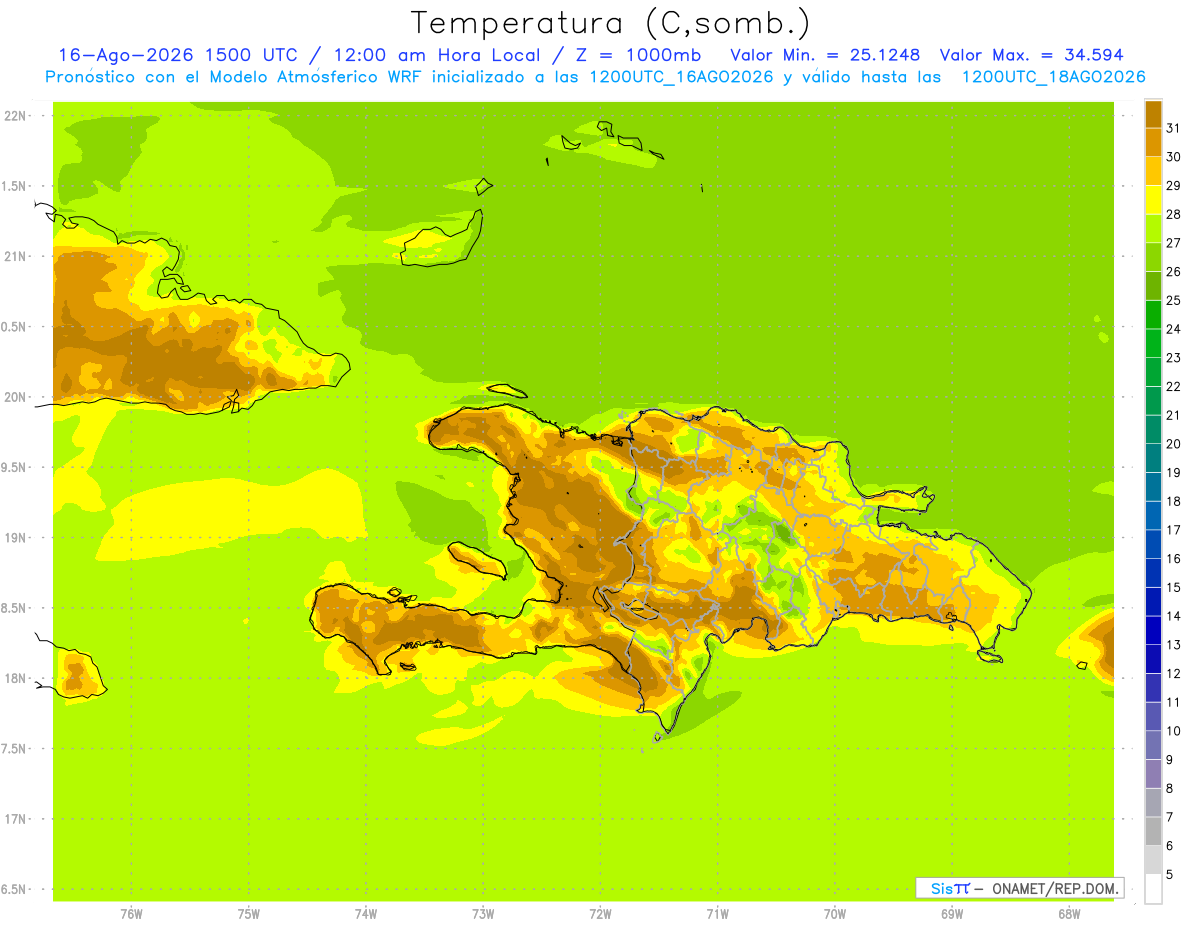Click the "5" colorbar label
1200x927 pixels.
(1170, 875)
